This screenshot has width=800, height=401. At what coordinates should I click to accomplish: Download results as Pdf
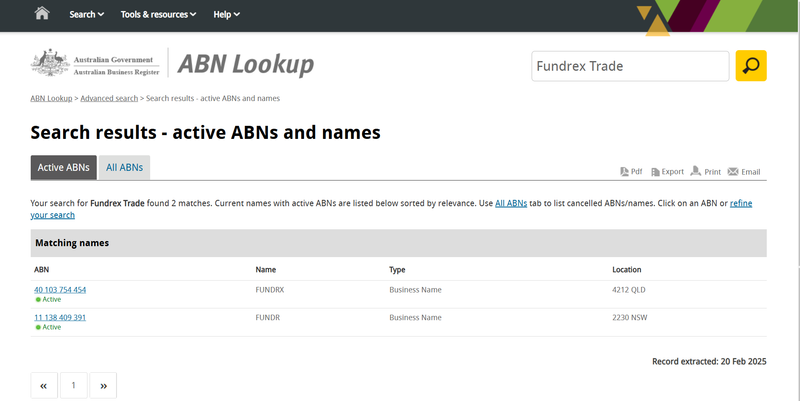(x=631, y=172)
